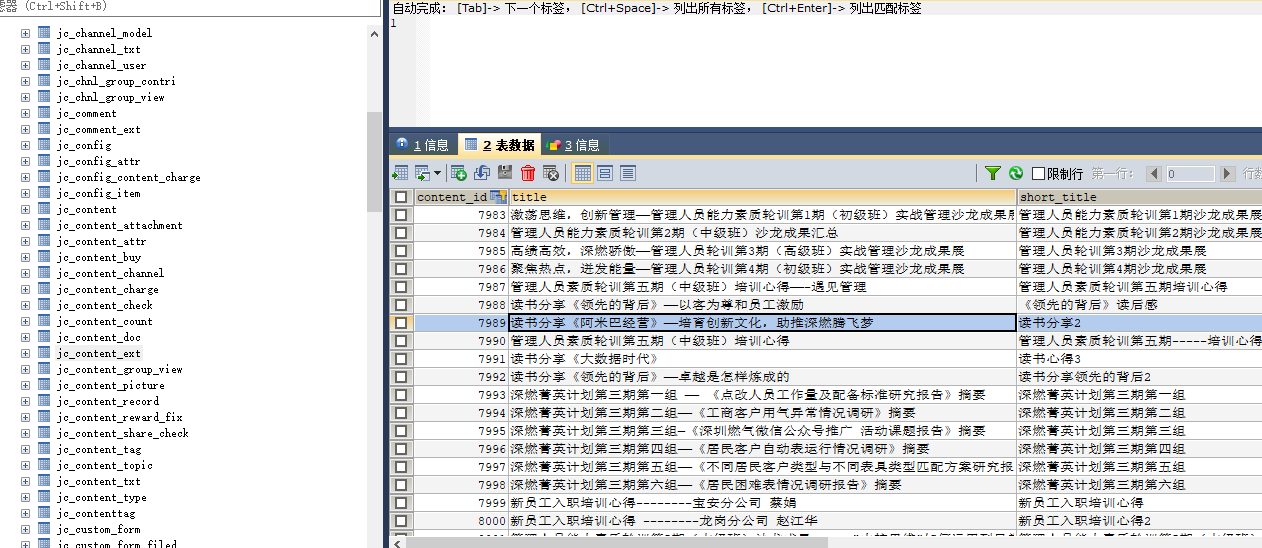Switch to grid view mode icon
This screenshot has height=548, width=1262.
(582, 173)
